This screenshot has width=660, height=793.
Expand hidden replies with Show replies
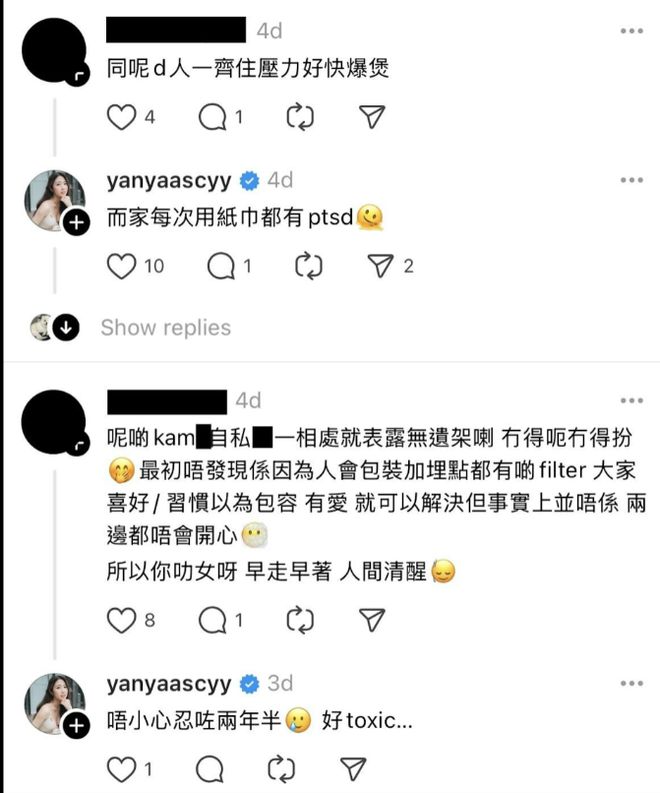[165, 328]
